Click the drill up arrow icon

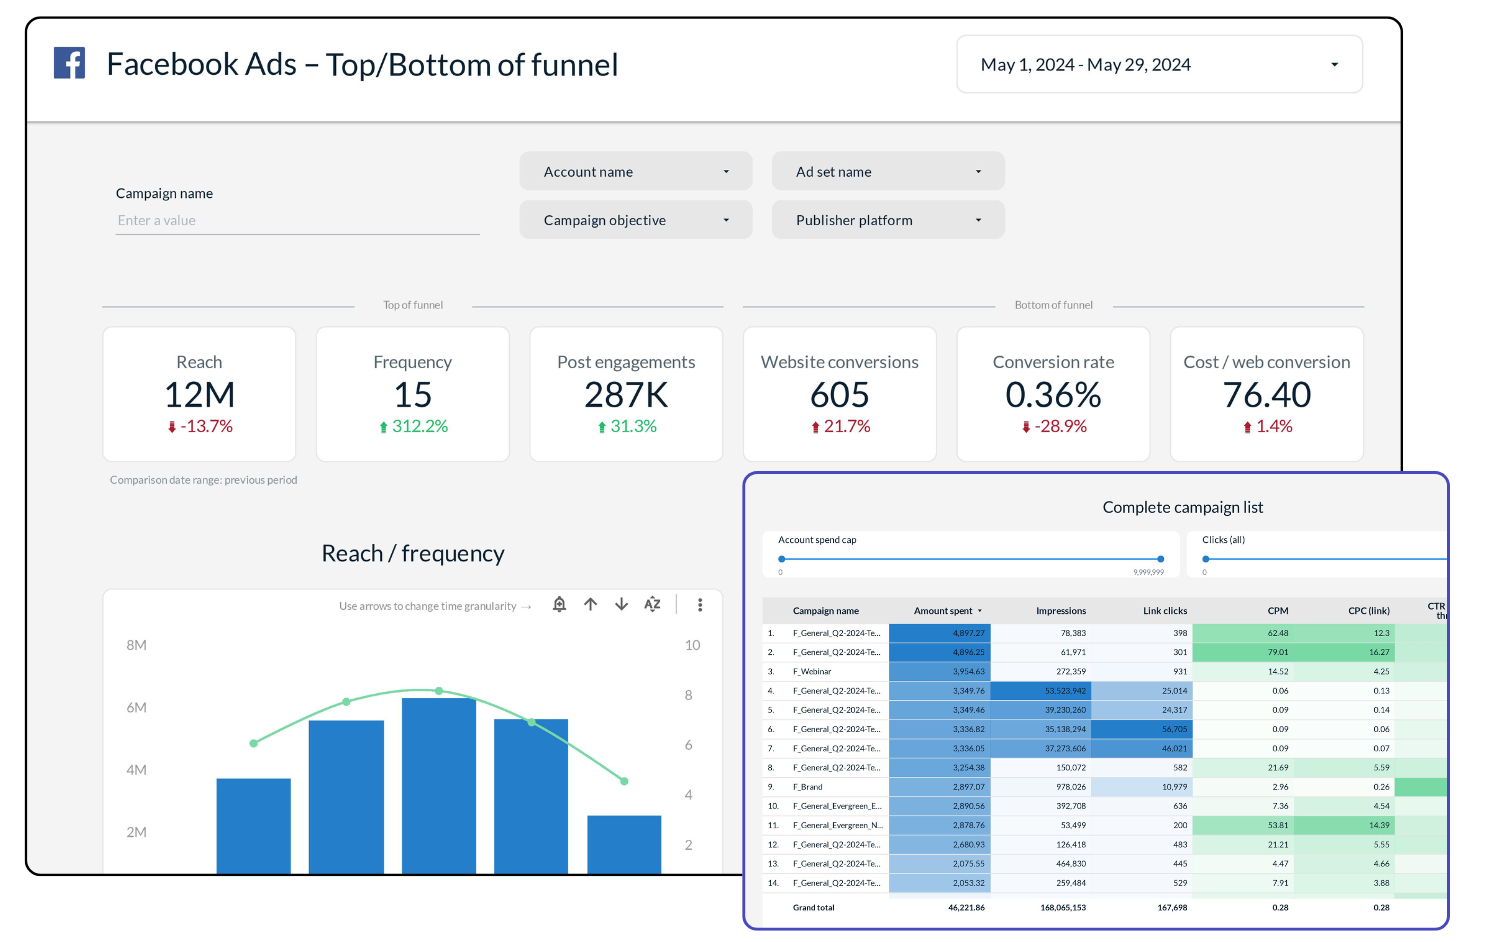coord(591,604)
